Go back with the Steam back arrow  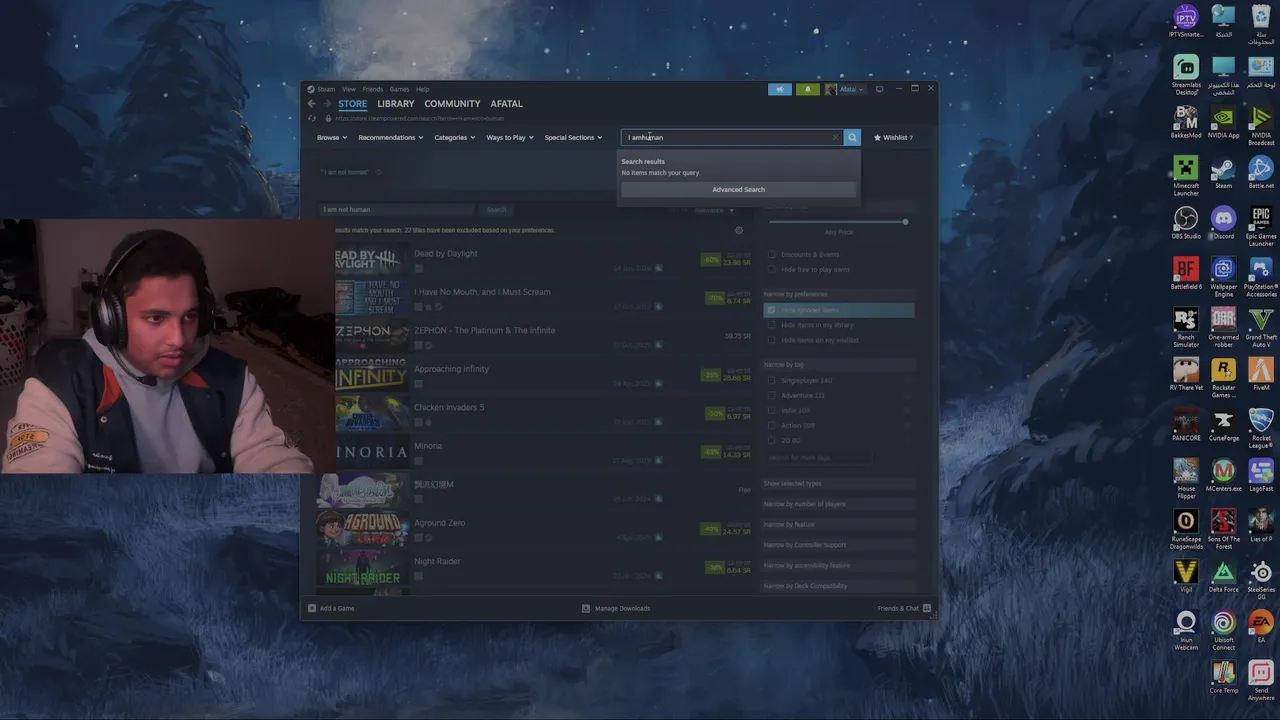[x=312, y=104]
